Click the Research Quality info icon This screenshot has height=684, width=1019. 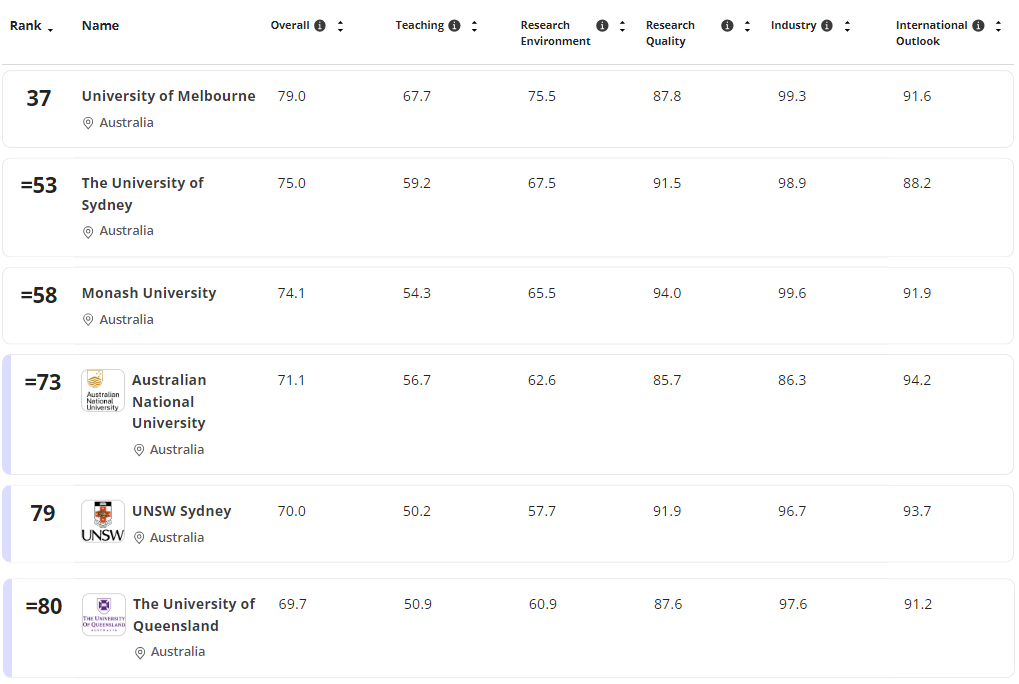click(727, 26)
